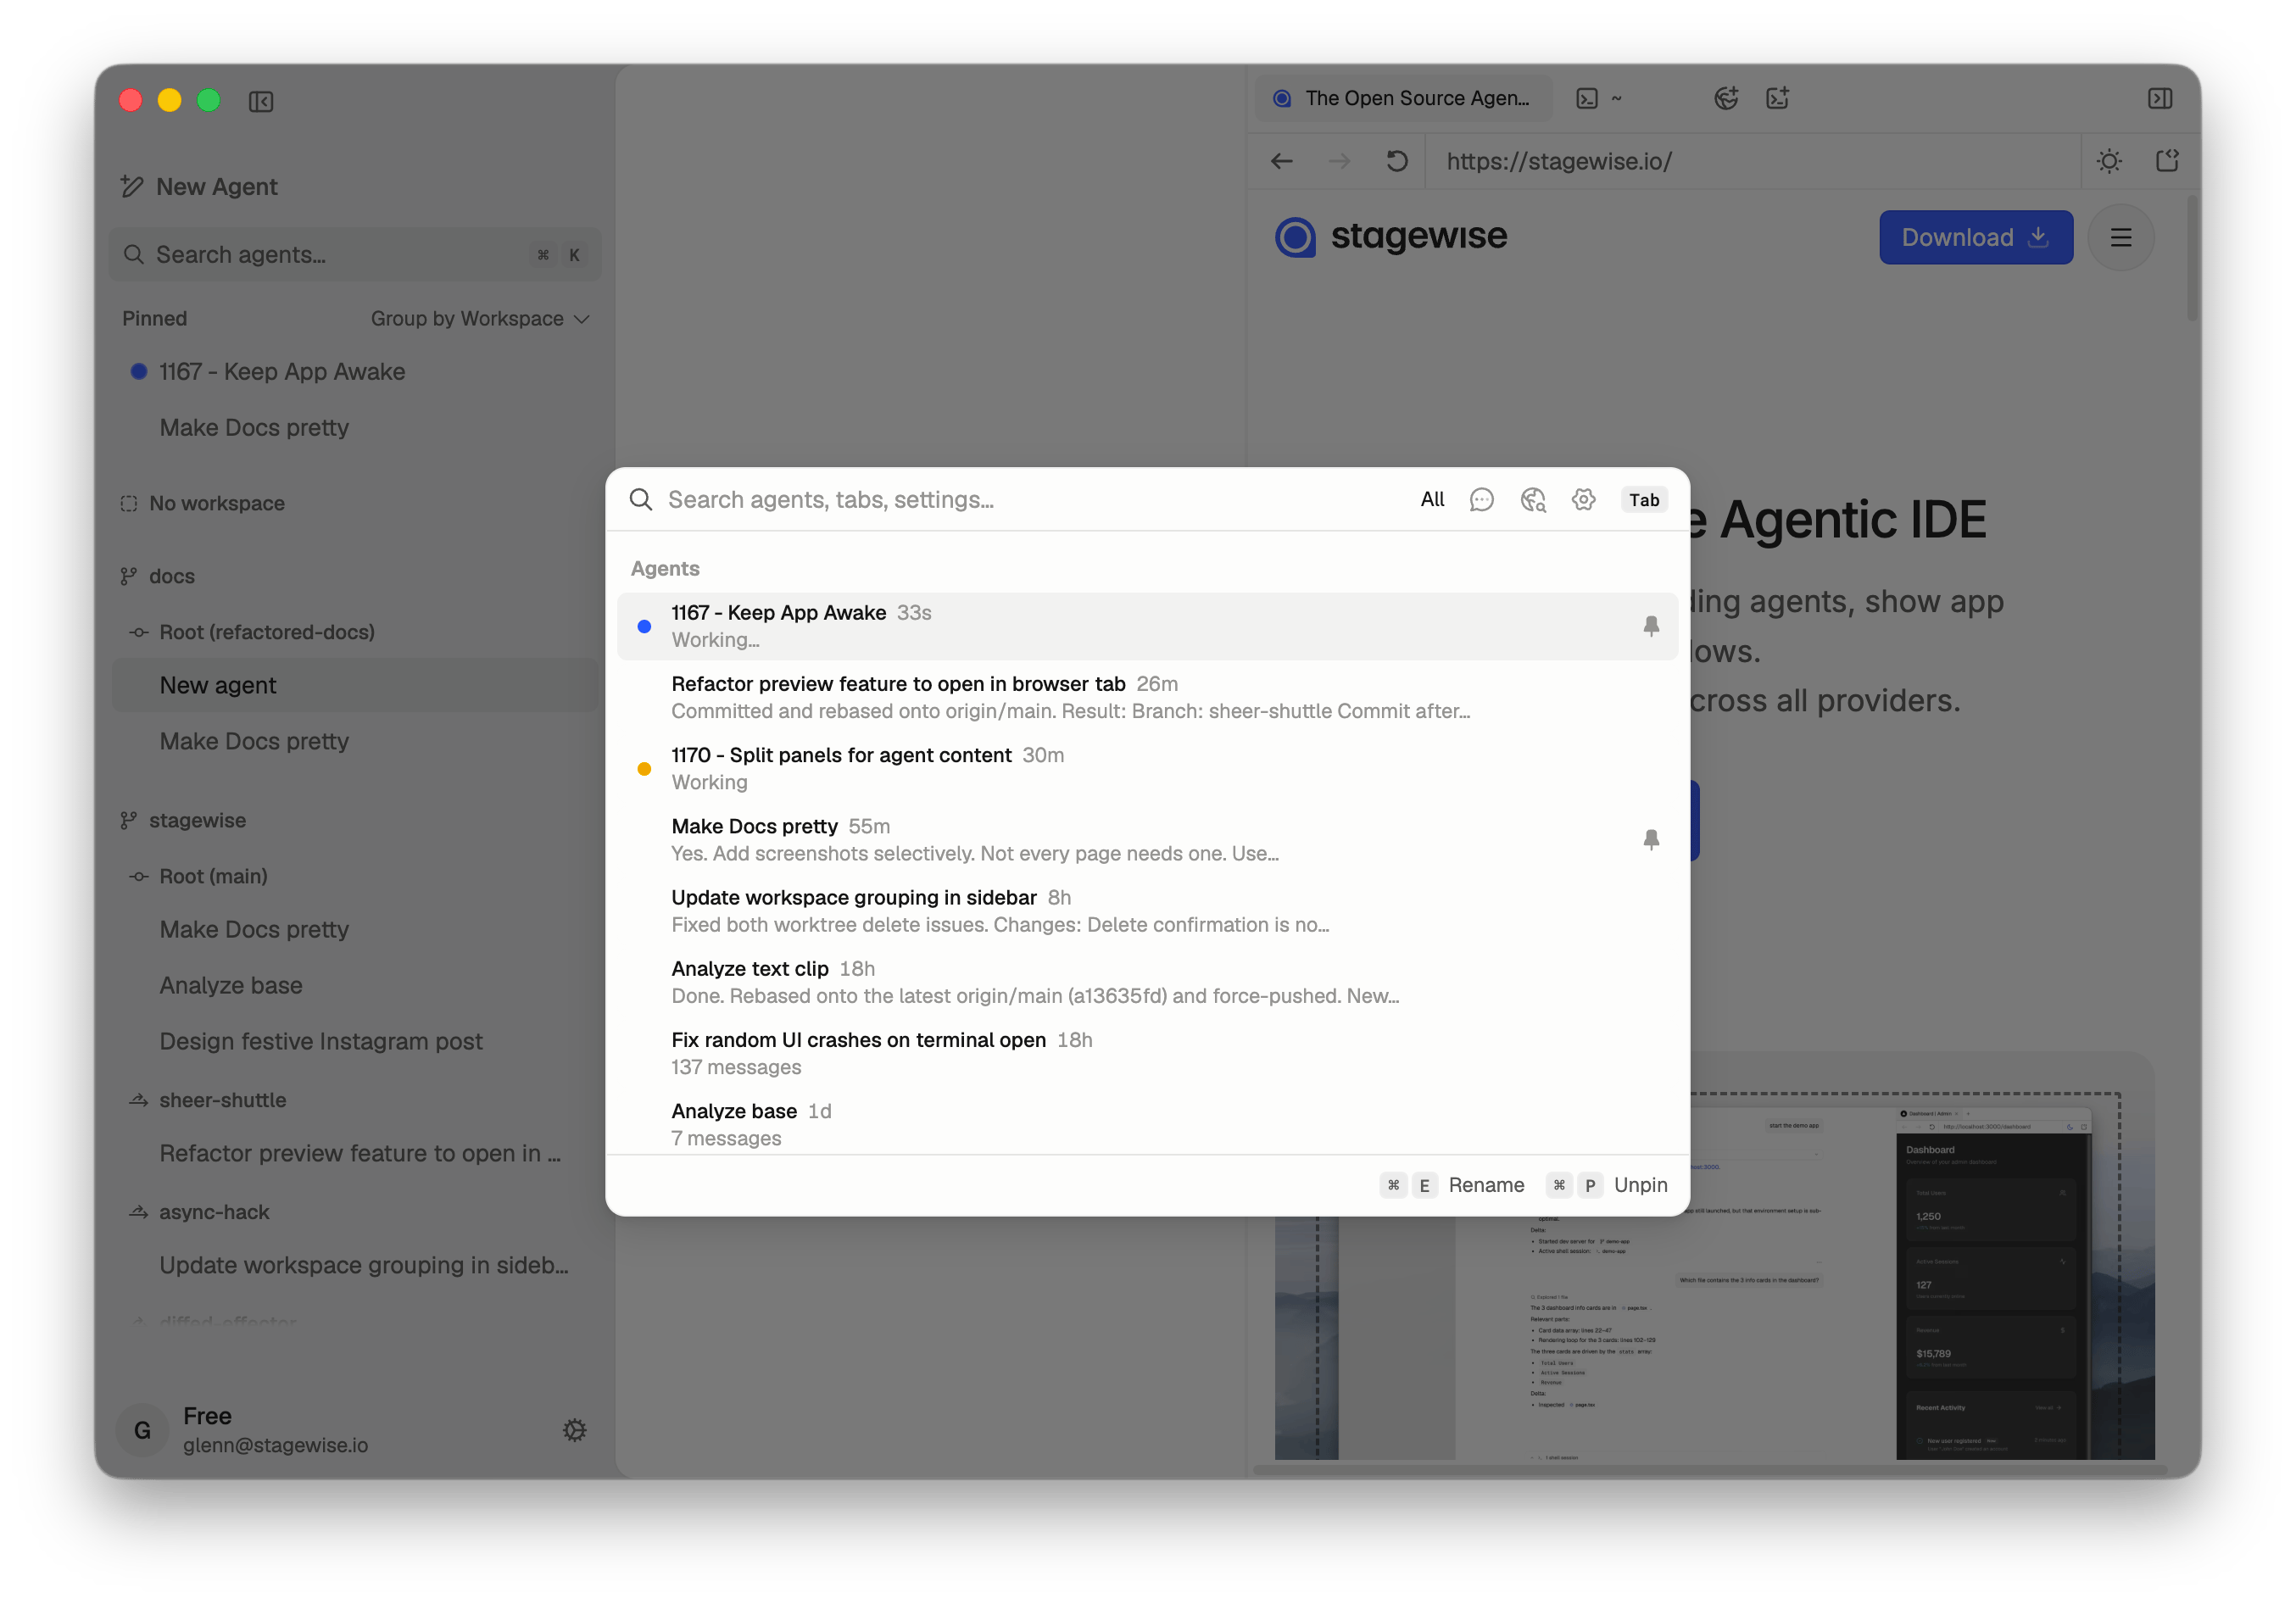The width and height of the screenshot is (2296, 1604).
Task: Open Group by Workspace dropdown
Action: tap(480, 319)
